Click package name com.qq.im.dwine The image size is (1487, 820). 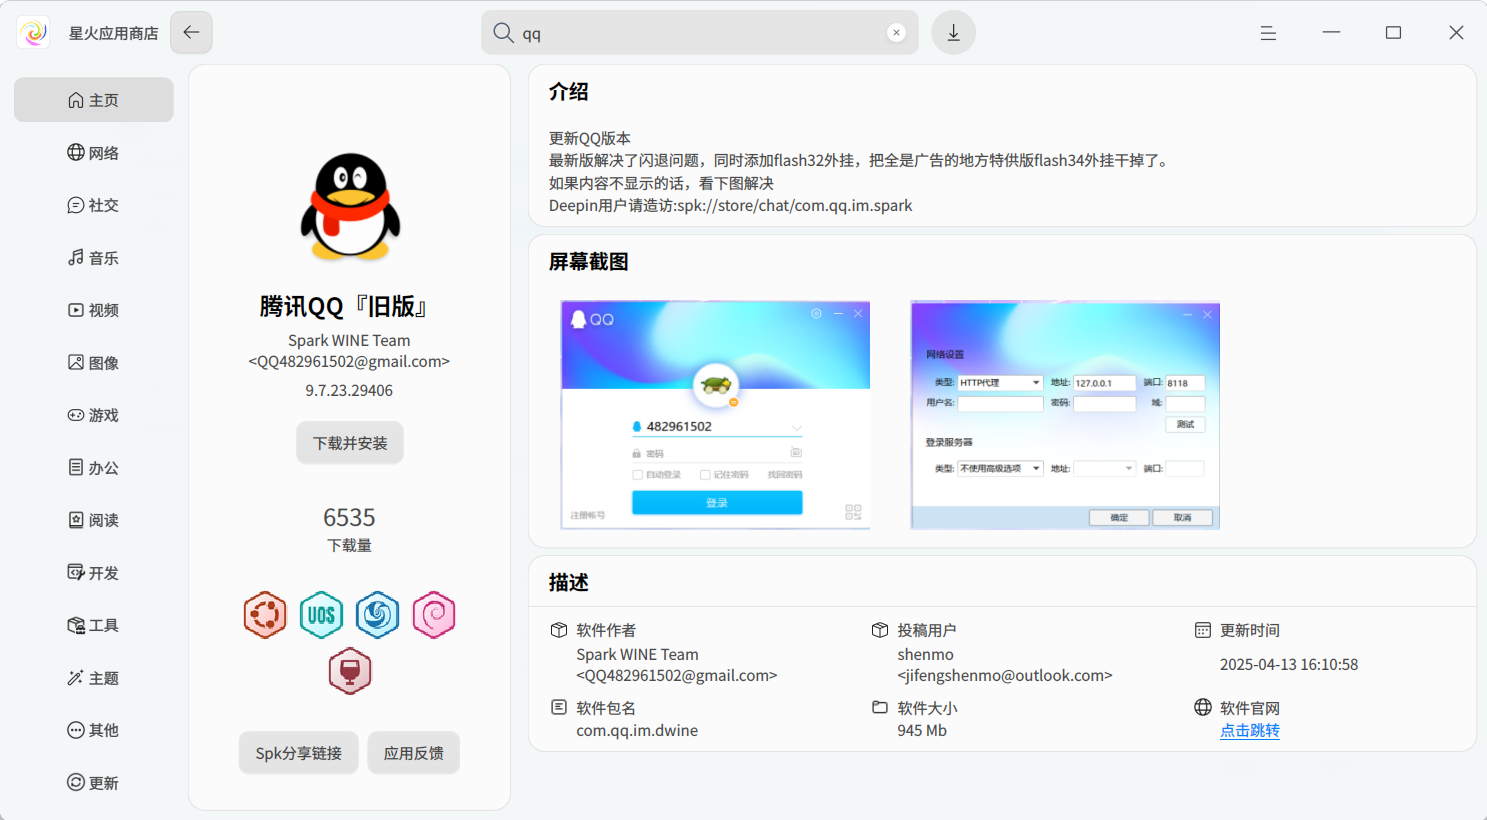click(x=637, y=731)
